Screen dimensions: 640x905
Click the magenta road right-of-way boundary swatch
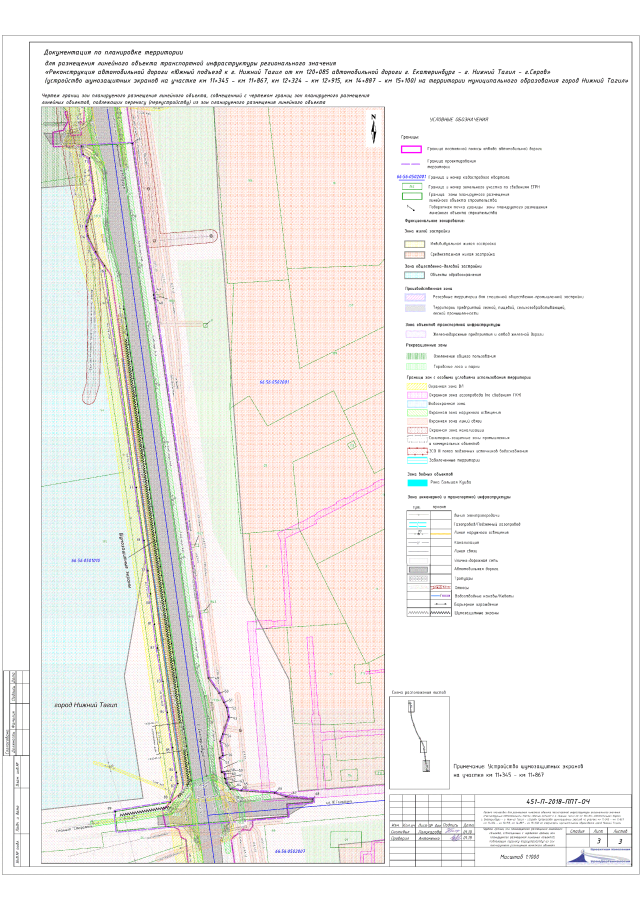tap(411, 149)
